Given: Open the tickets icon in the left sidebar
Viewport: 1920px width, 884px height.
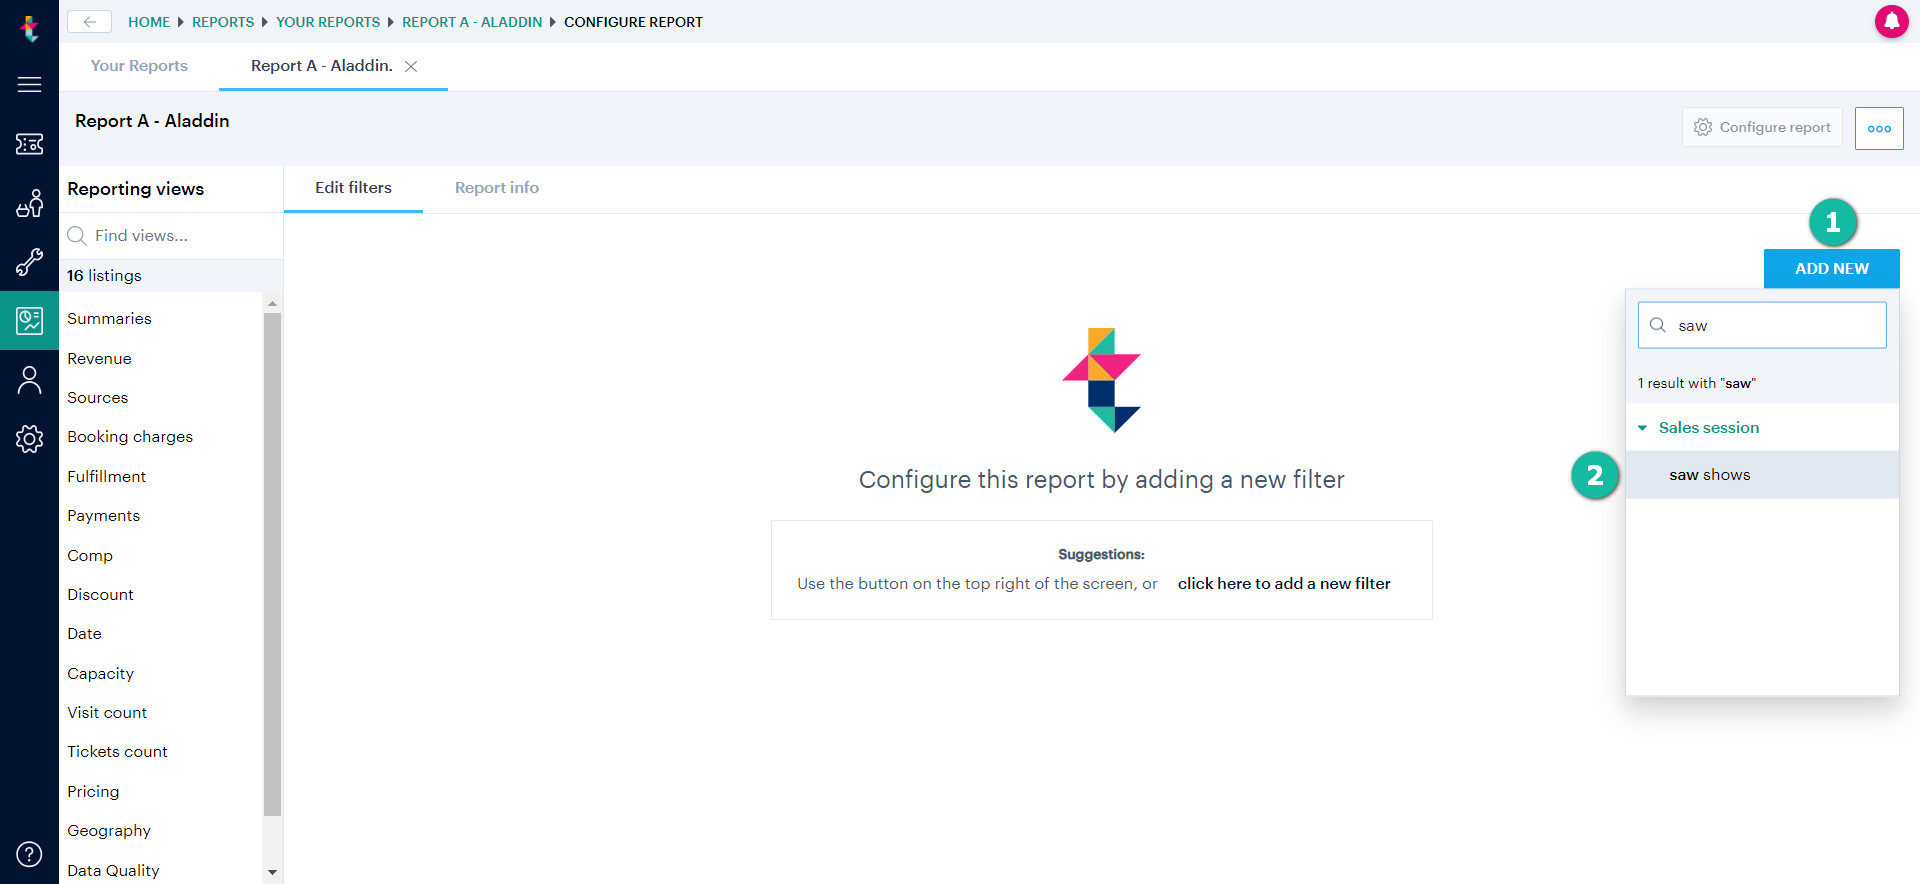Looking at the screenshot, I should pos(29,144).
